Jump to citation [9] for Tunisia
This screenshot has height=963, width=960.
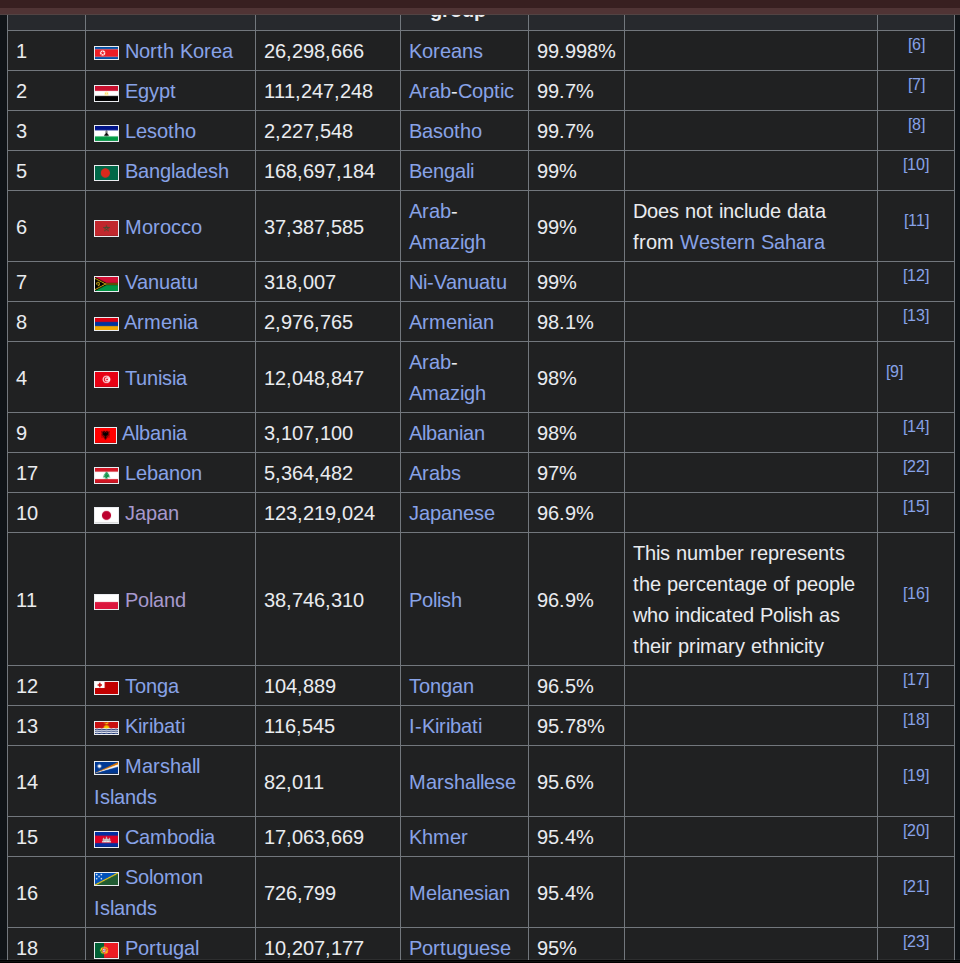click(894, 371)
